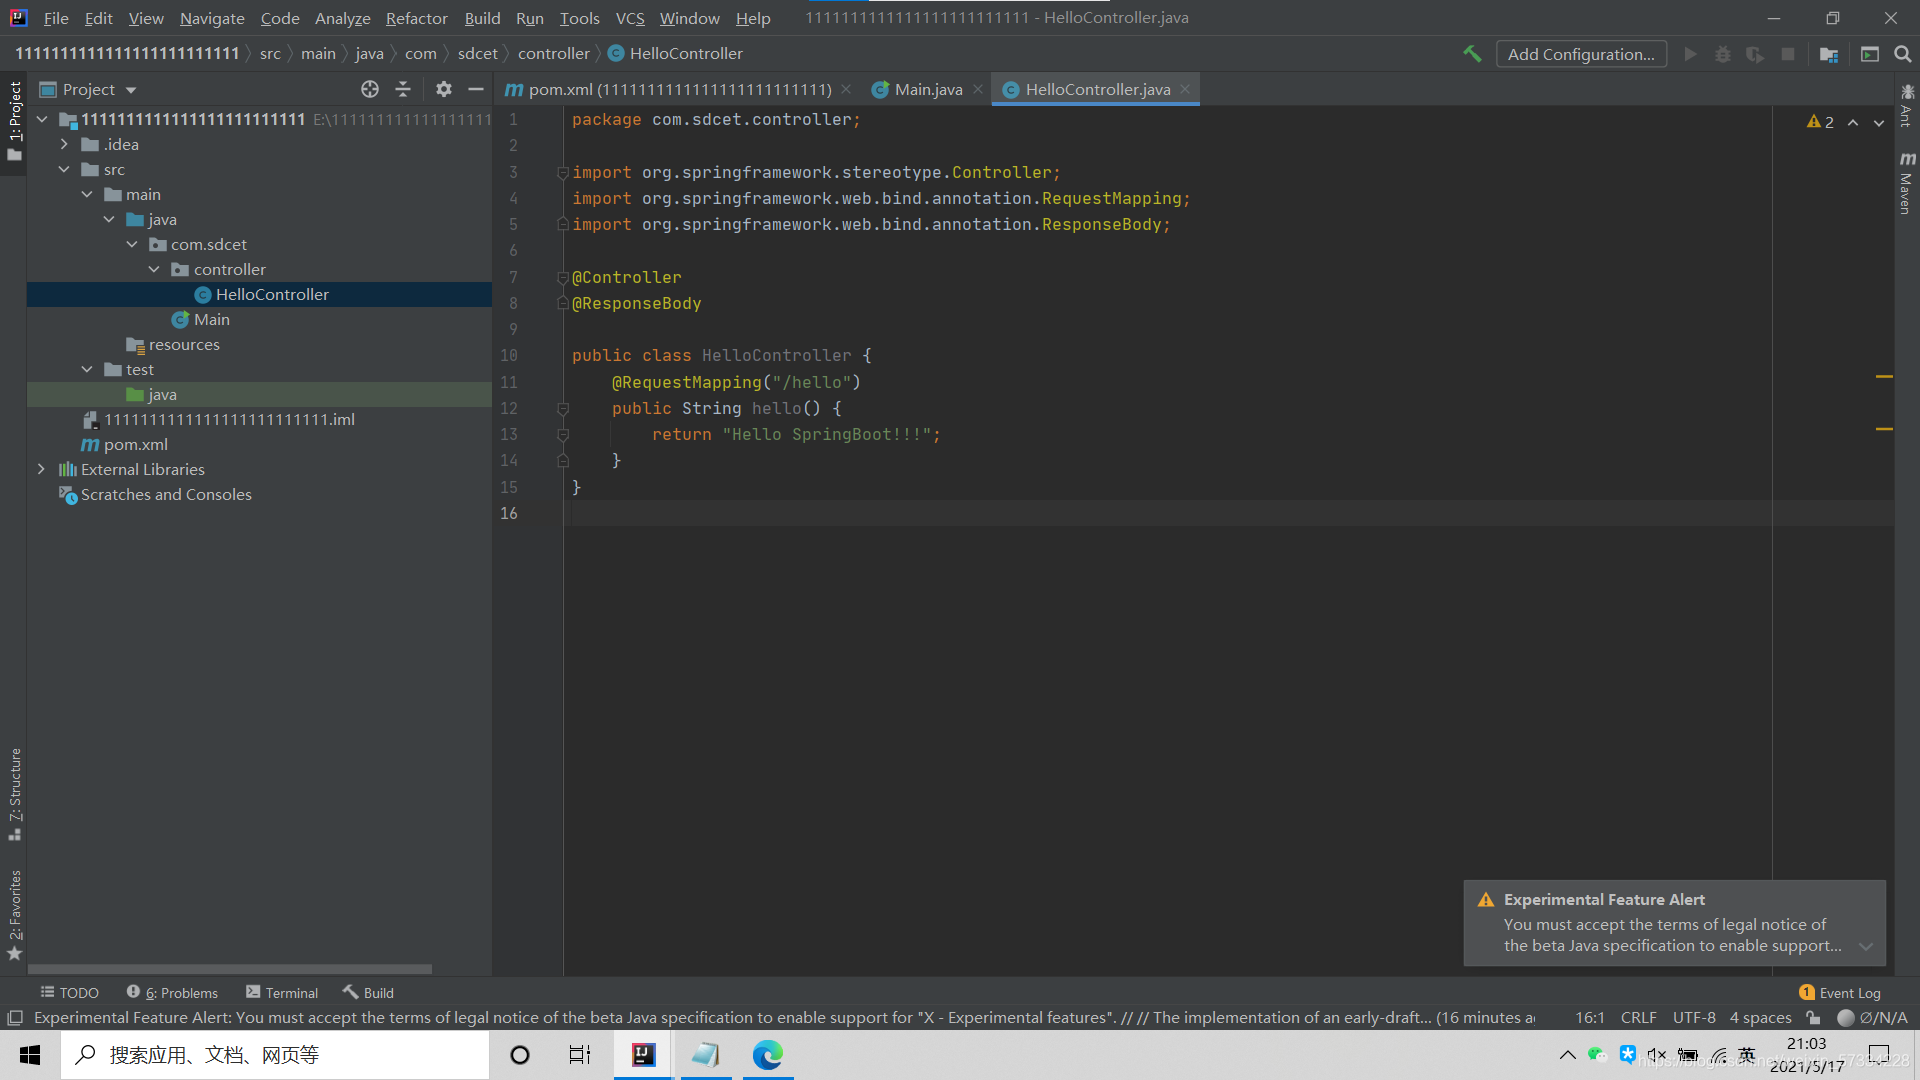Click the Run play icon in toolbar
This screenshot has height=1080, width=1920.
(x=1690, y=54)
